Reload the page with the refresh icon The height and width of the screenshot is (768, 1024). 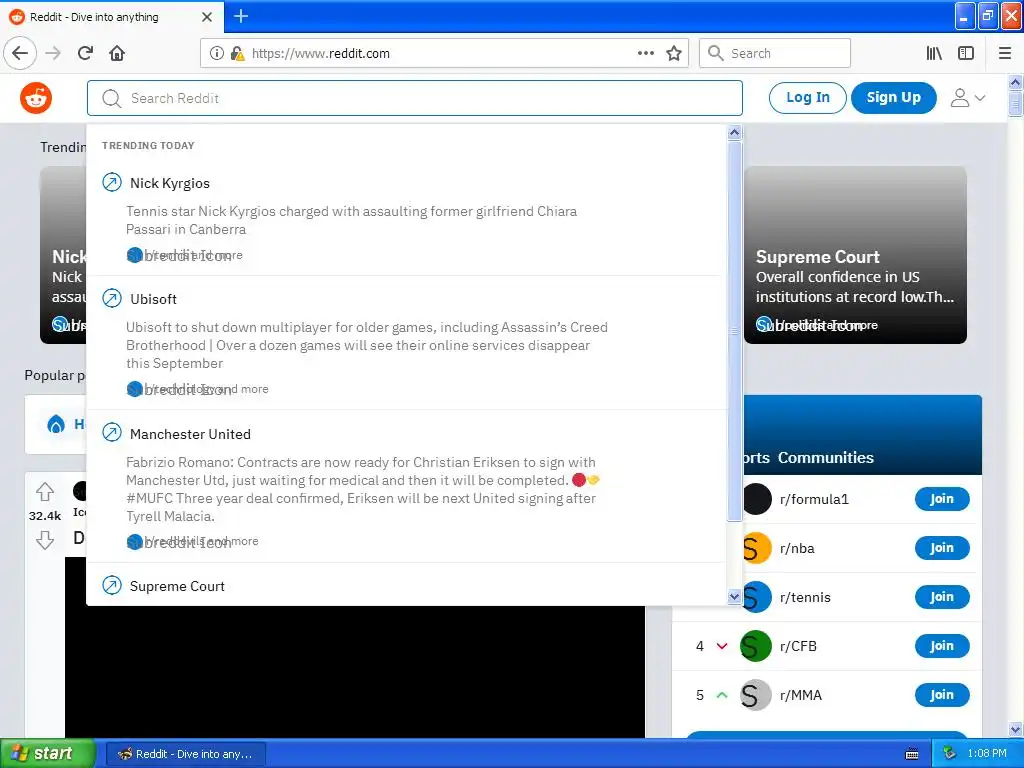[86, 53]
